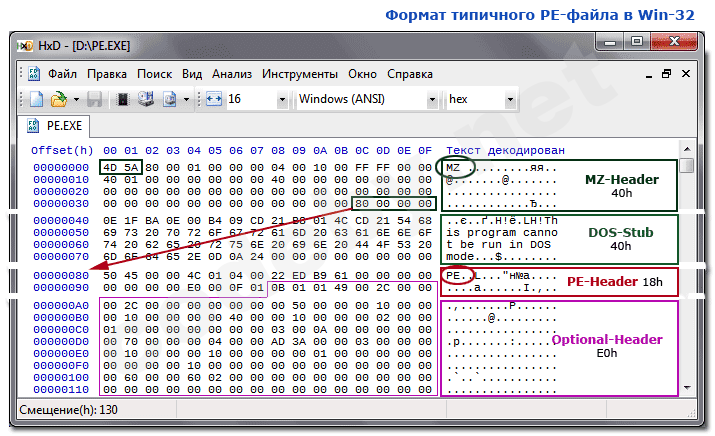Click hex byte 3A in row 000000D0
715x436 pixels.
click(299, 342)
